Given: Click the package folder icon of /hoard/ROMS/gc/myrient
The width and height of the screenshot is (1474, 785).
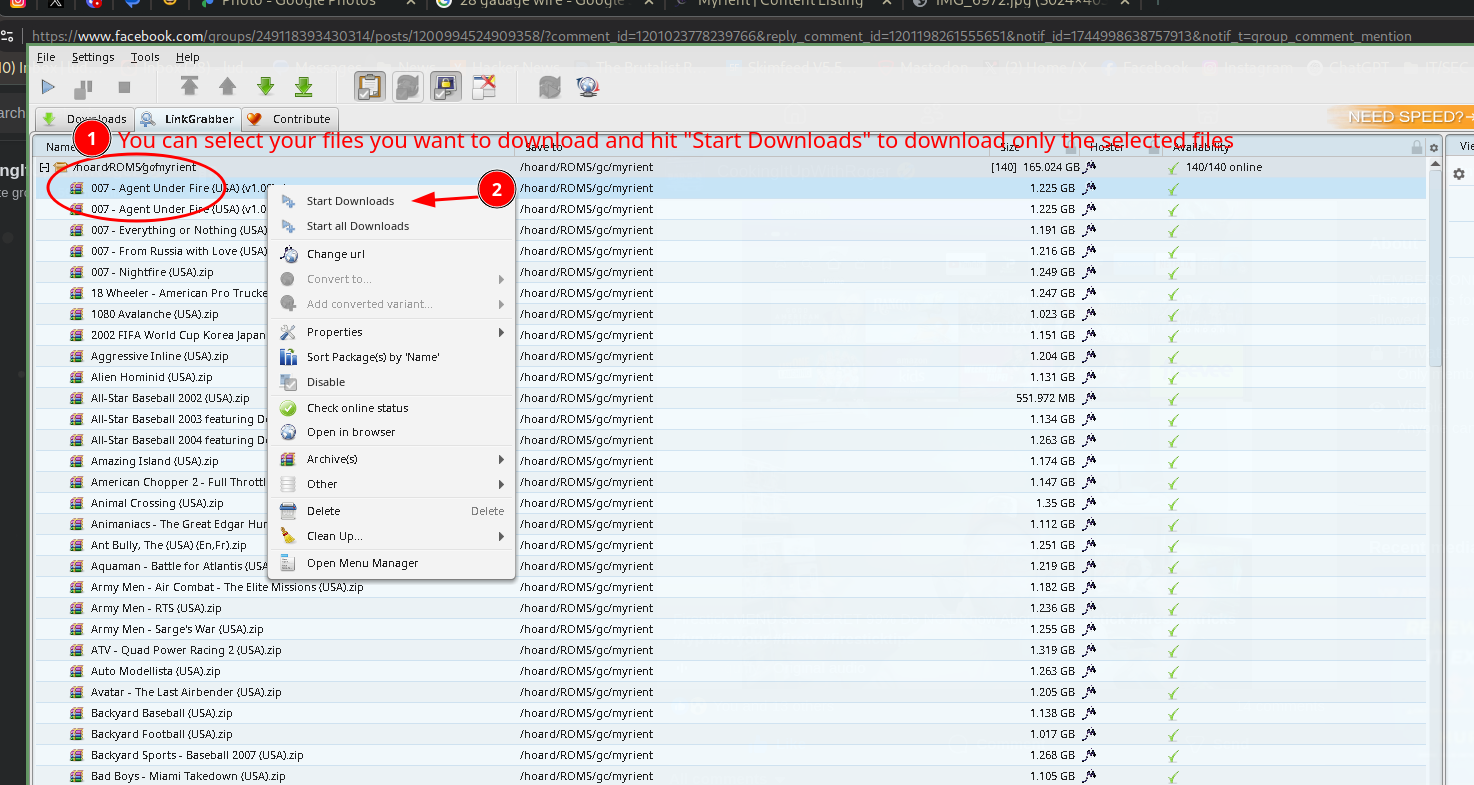Looking at the screenshot, I should tap(60, 167).
